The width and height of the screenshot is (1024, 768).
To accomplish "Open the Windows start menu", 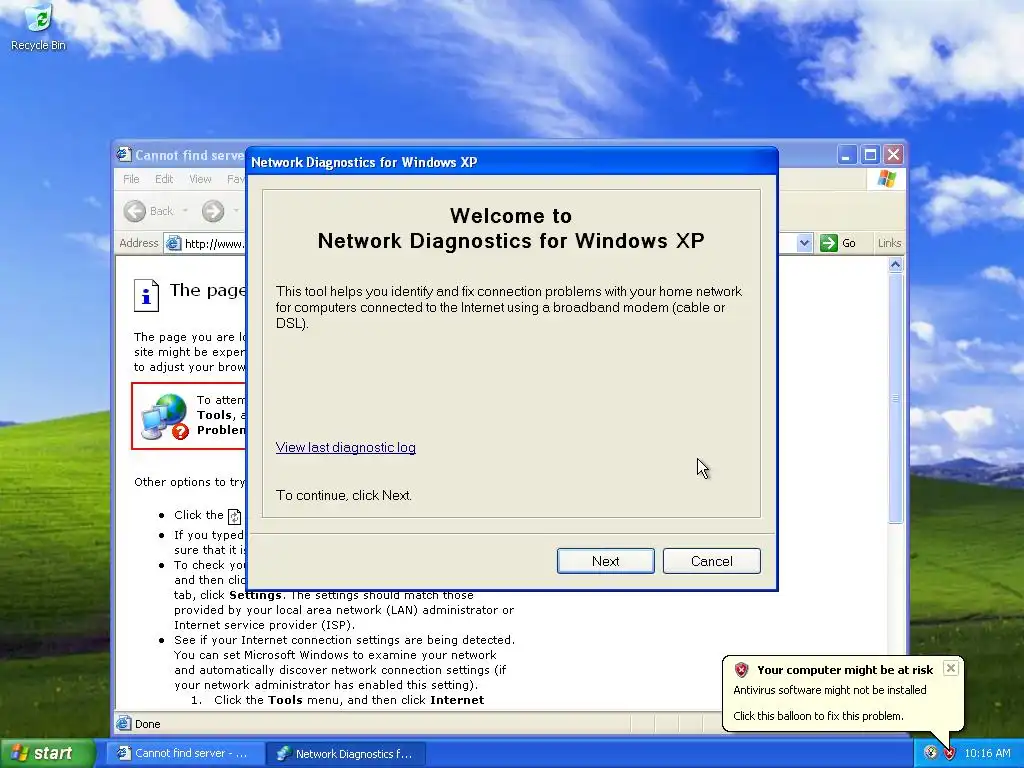I will [48, 753].
